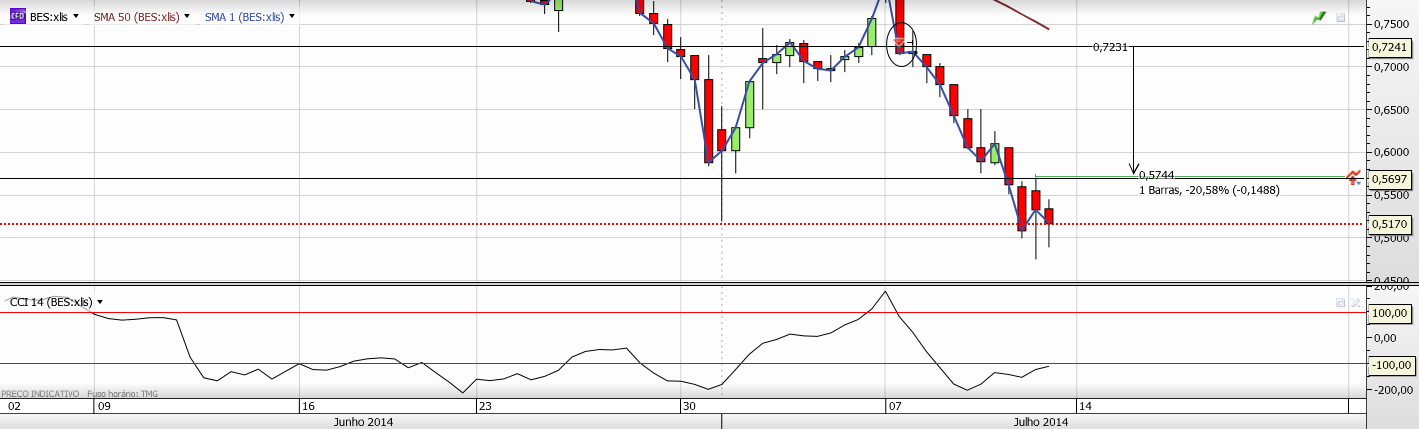Click the PREÇO INDICATIVO label in the CCI panel
The image size is (1419, 429).
(x=40, y=394)
